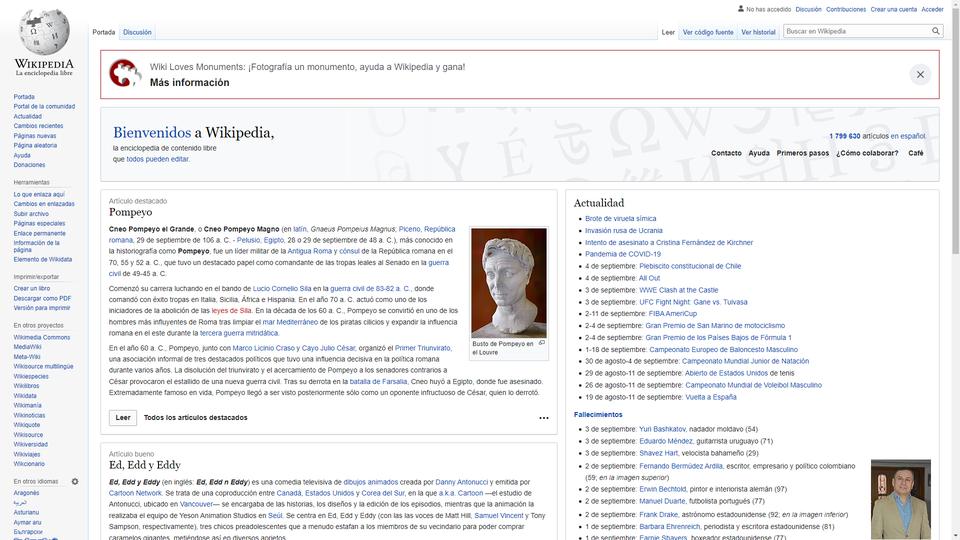This screenshot has height=540, width=960.
Task: Open Brote de viruela símica news
Action: click(620, 219)
